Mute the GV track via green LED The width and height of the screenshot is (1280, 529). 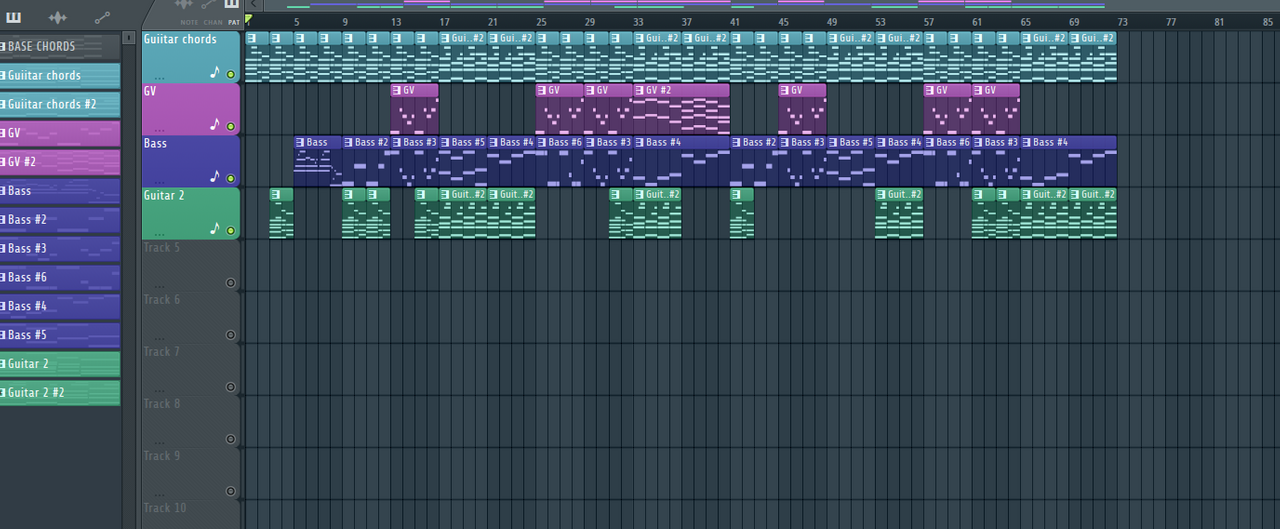(231, 127)
